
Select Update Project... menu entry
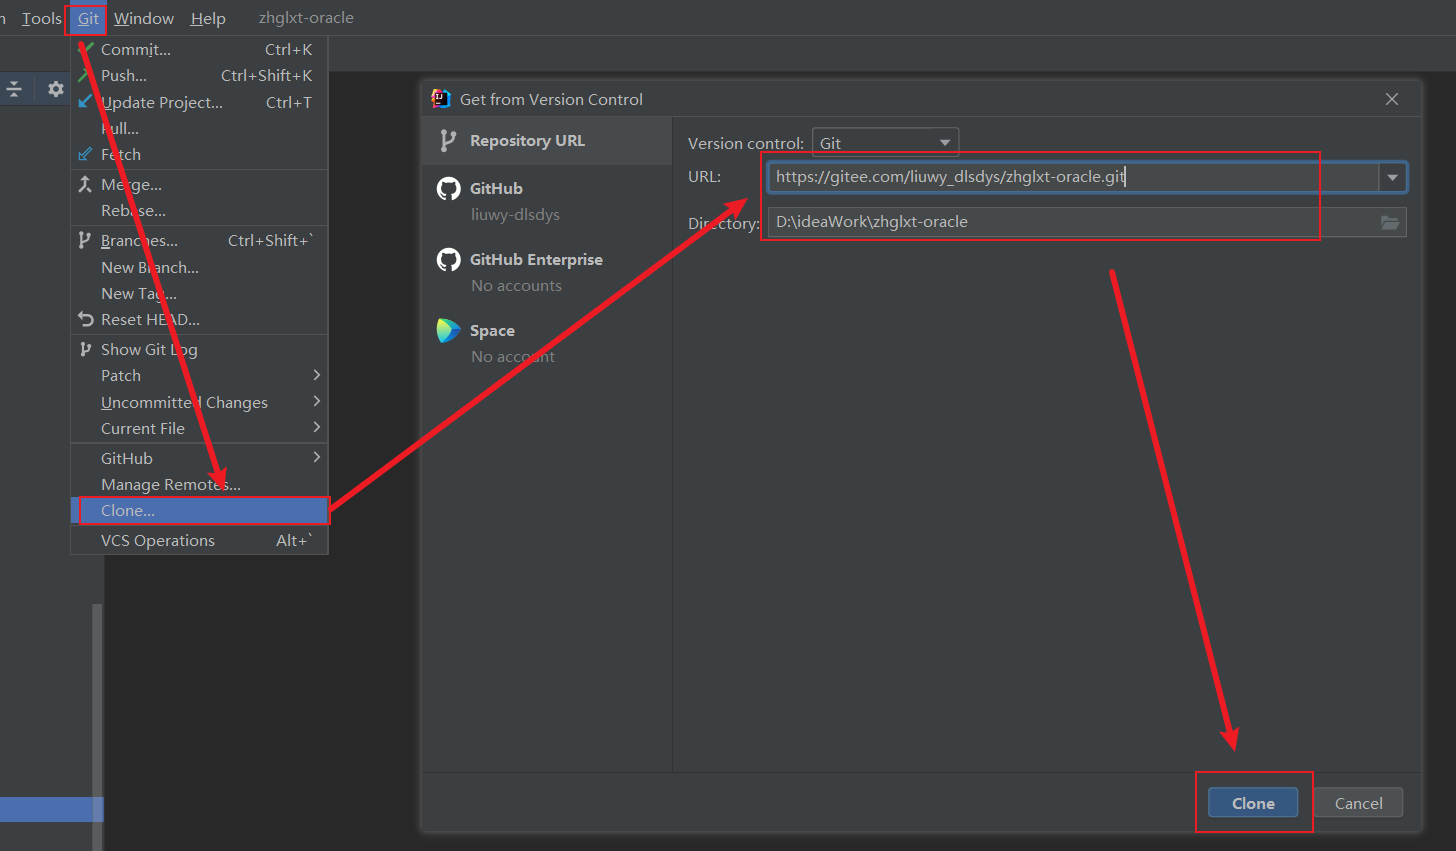(199, 102)
